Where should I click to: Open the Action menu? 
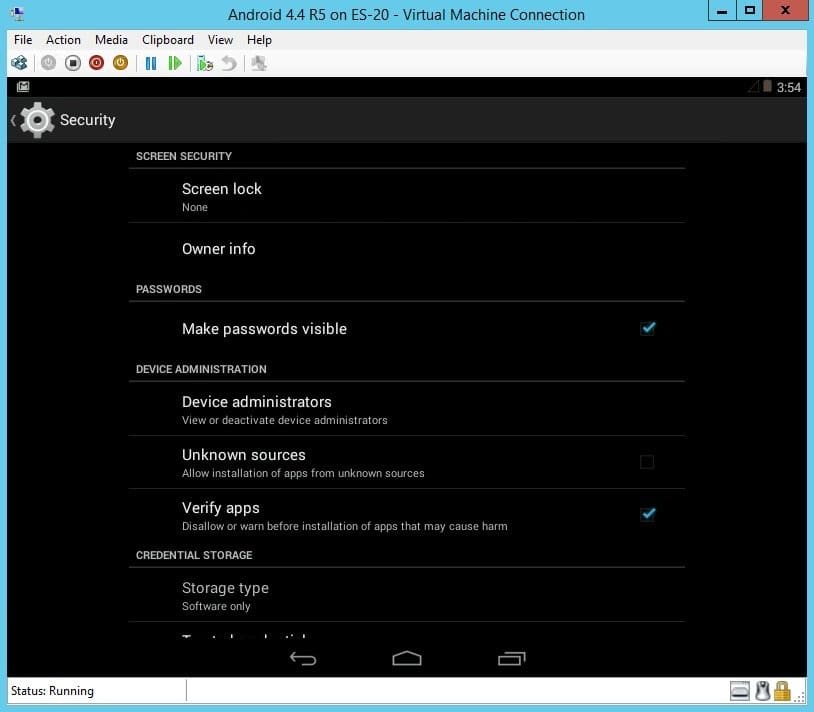(63, 40)
